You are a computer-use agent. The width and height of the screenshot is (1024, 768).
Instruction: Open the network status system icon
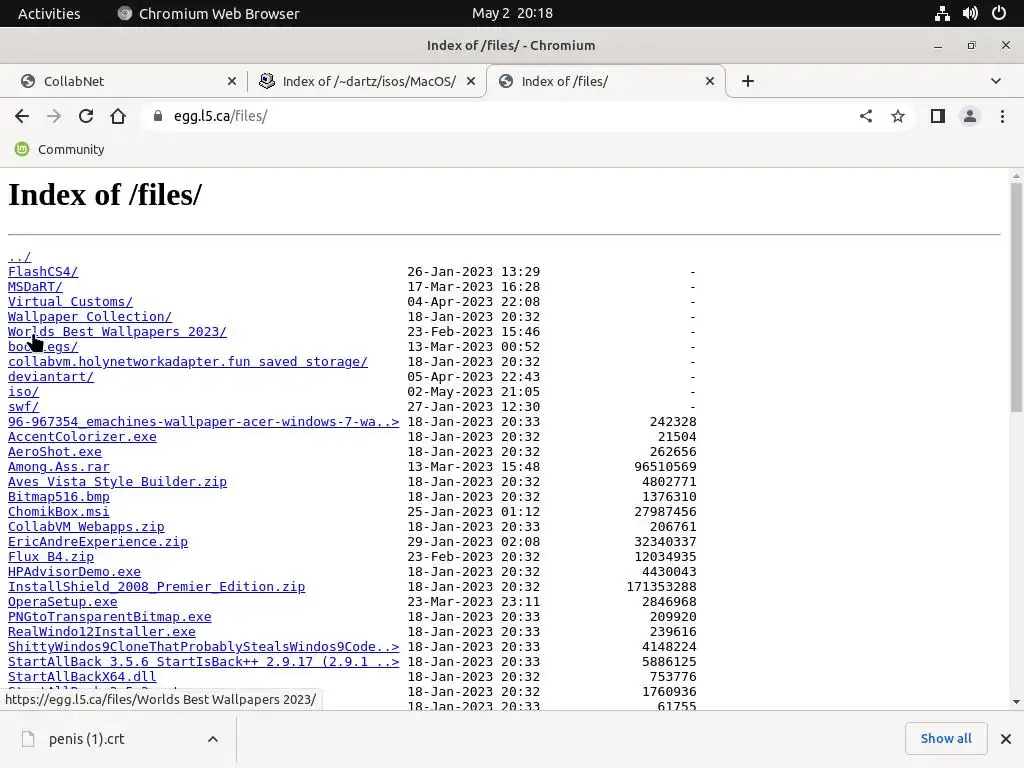[x=942, y=13]
